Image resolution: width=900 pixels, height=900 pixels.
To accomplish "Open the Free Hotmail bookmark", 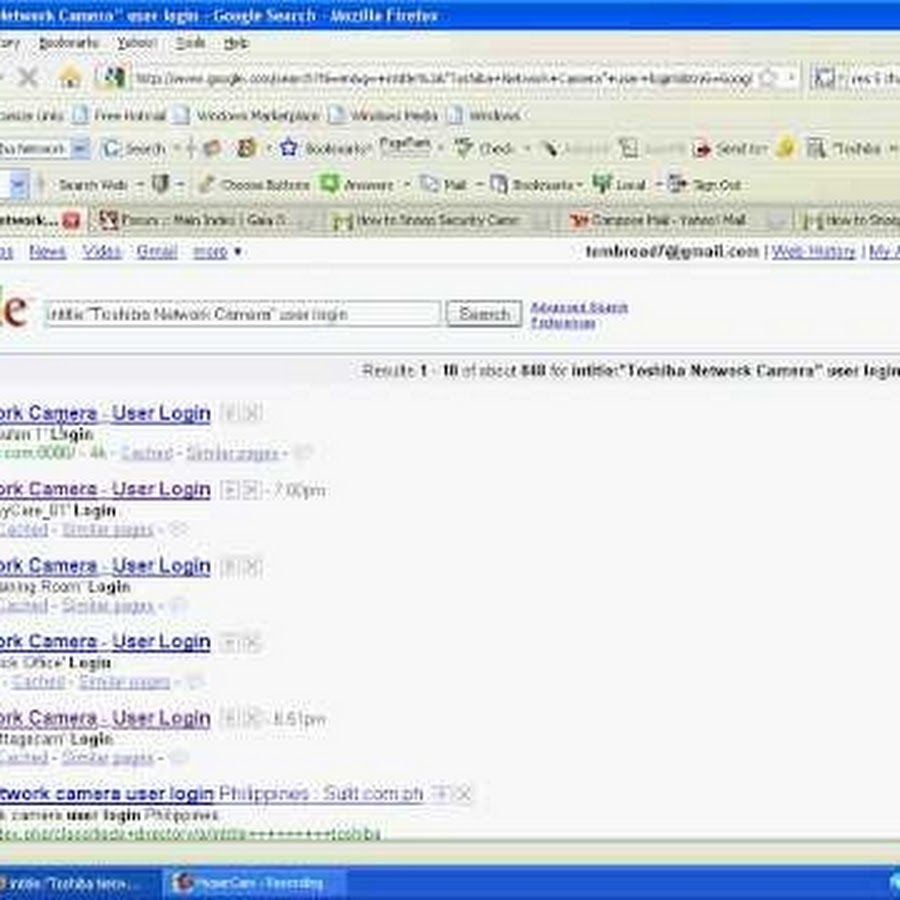I will click(121, 115).
